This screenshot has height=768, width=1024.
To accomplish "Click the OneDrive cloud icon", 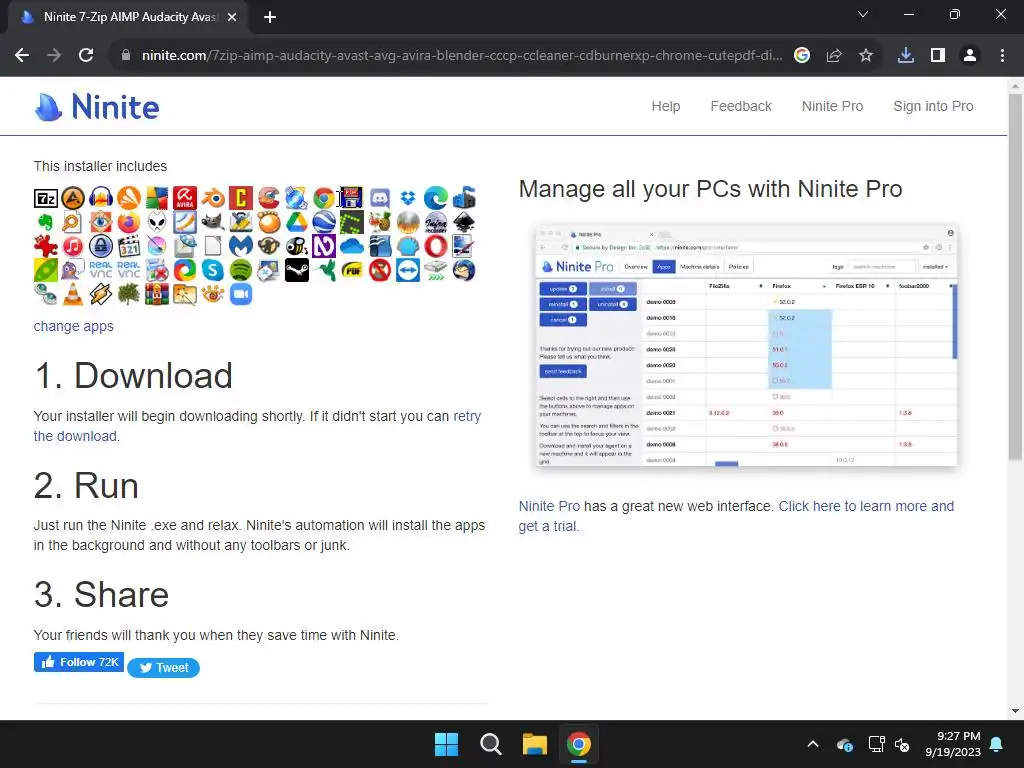I will point(352,246).
